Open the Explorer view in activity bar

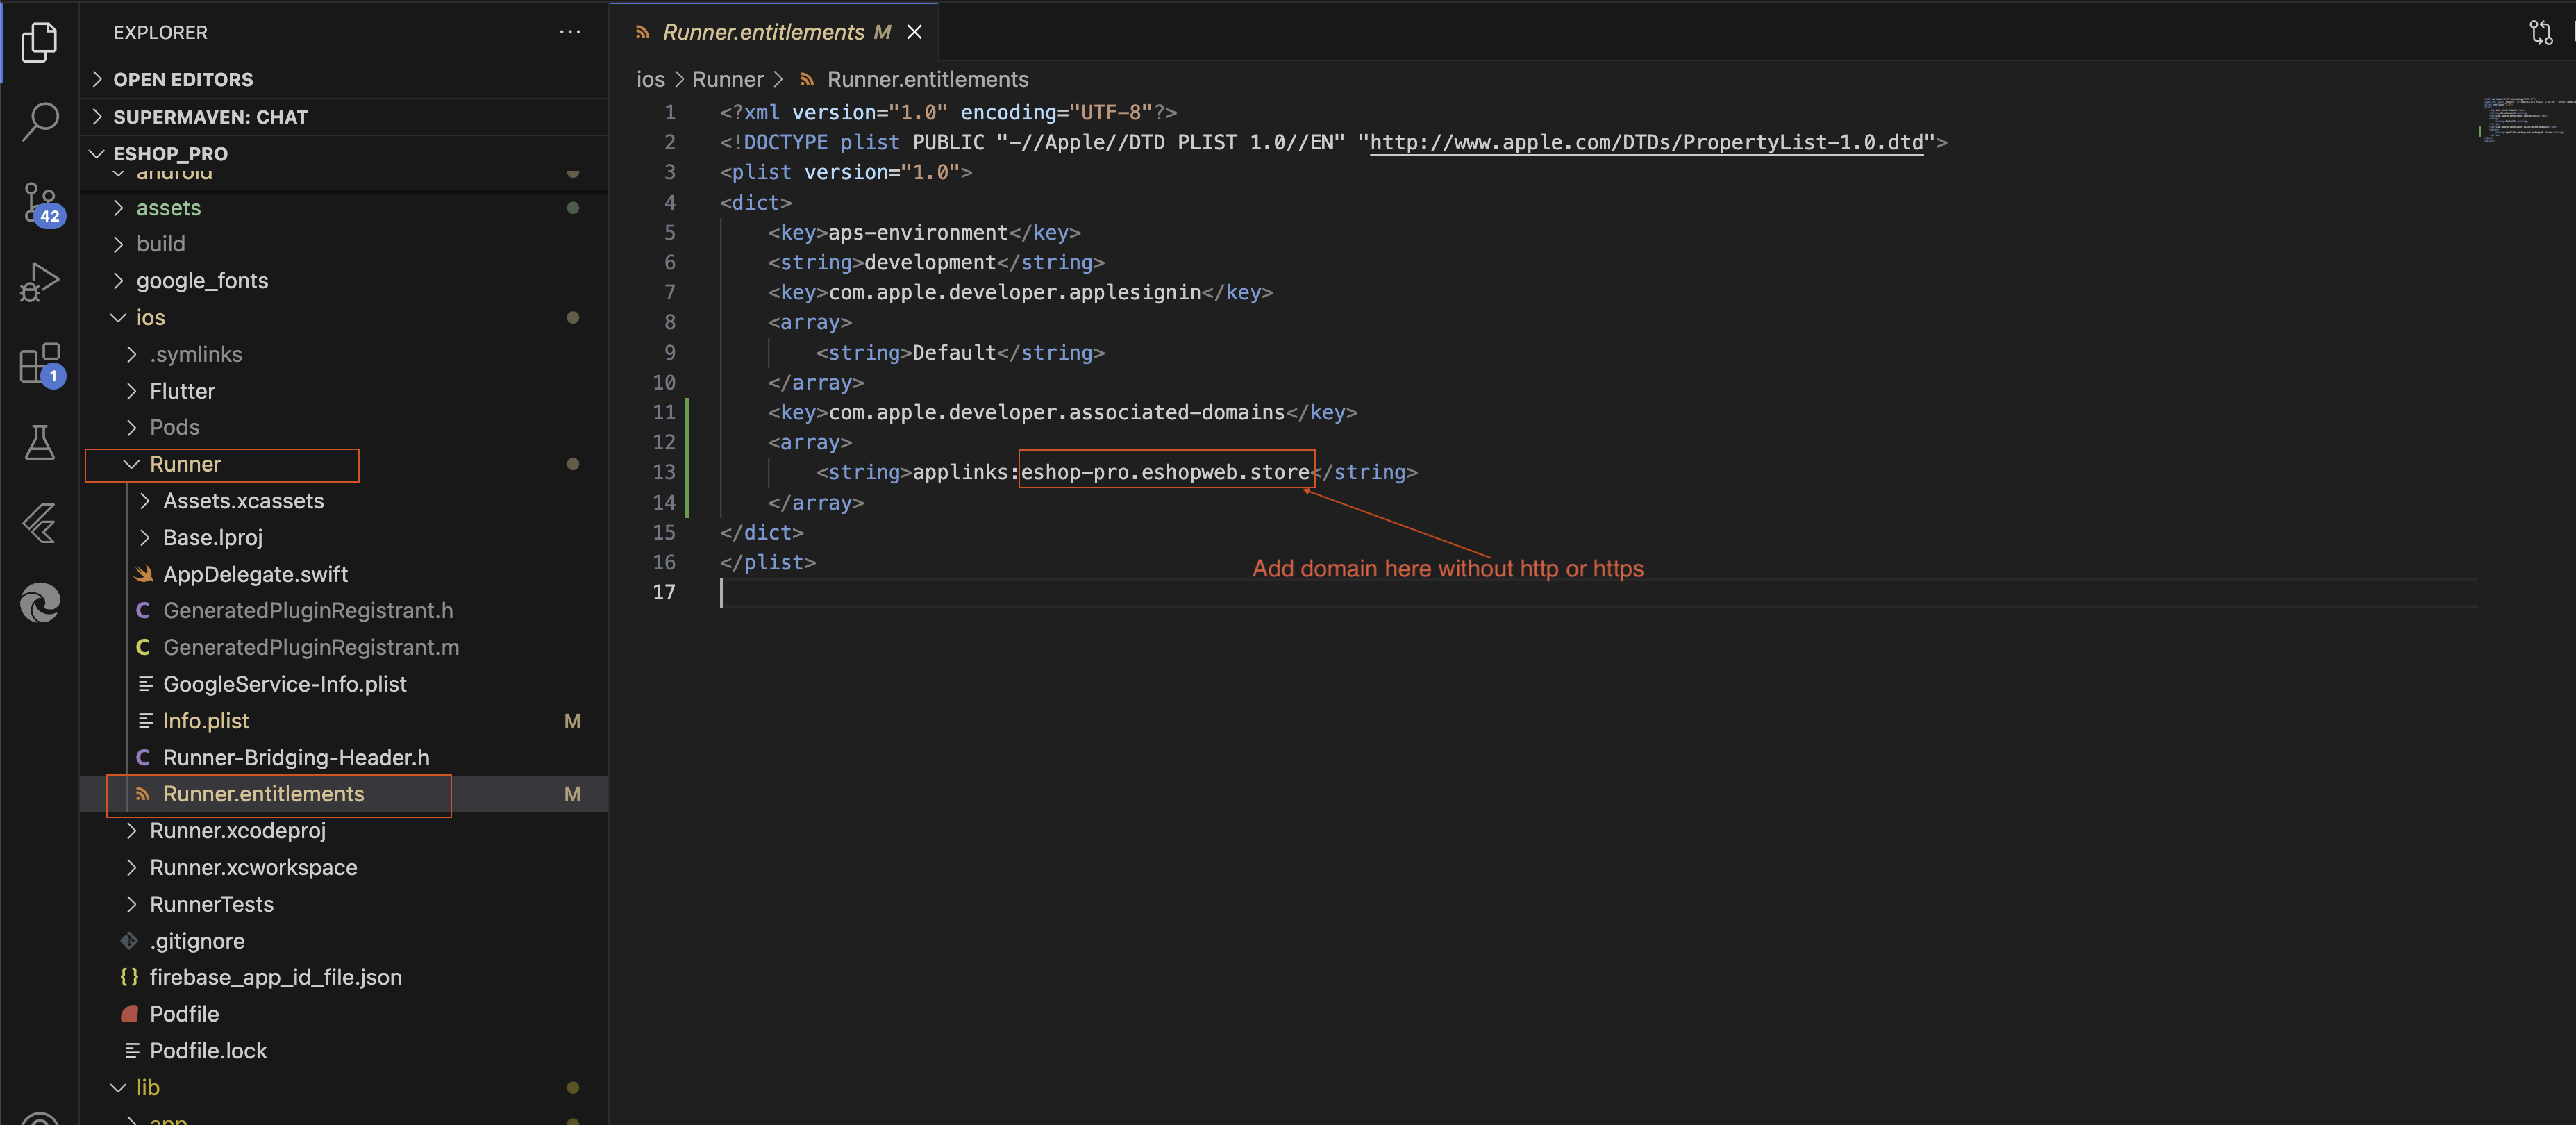pyautogui.click(x=40, y=41)
